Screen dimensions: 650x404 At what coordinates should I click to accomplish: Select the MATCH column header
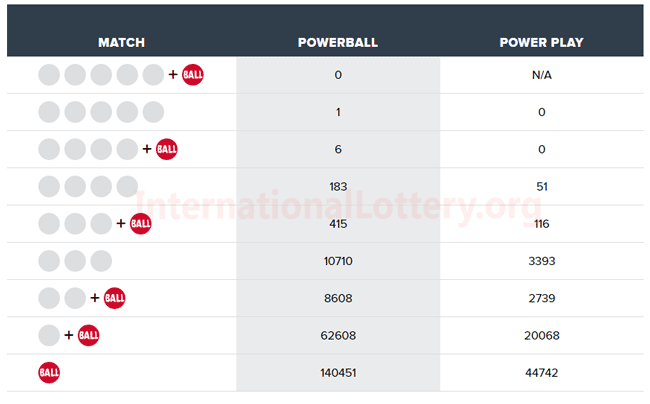click(x=121, y=43)
